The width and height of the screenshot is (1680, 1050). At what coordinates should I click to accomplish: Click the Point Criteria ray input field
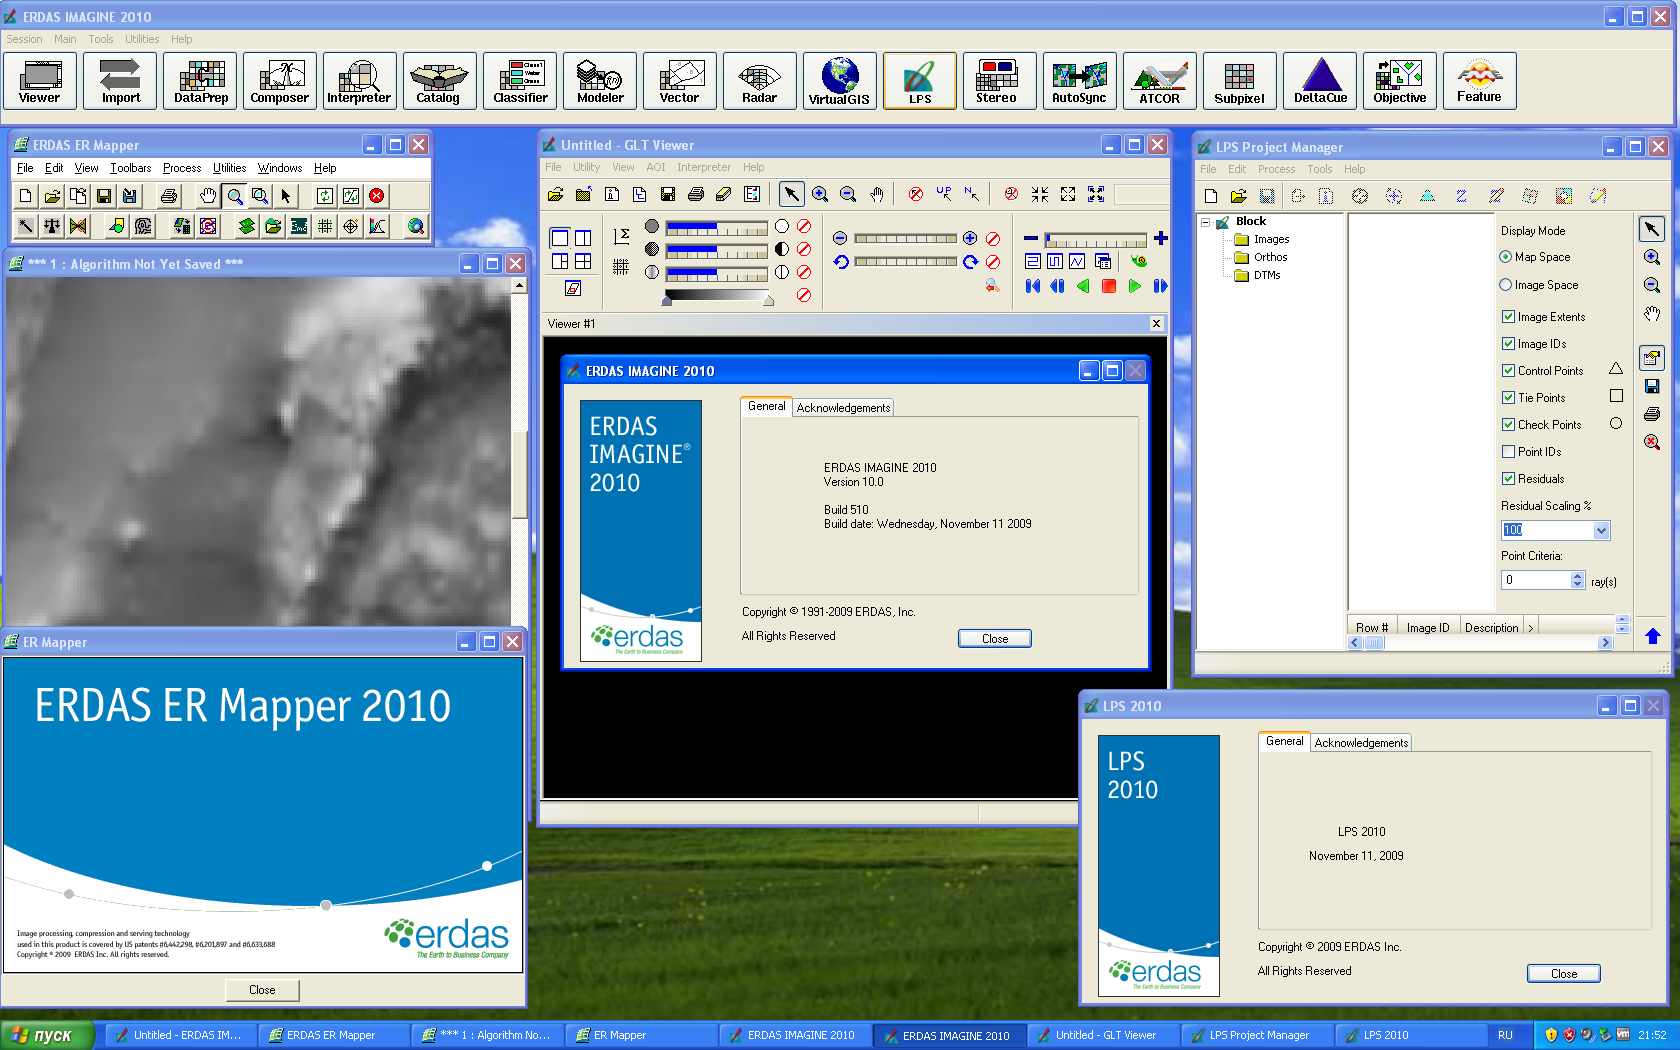(1536, 580)
